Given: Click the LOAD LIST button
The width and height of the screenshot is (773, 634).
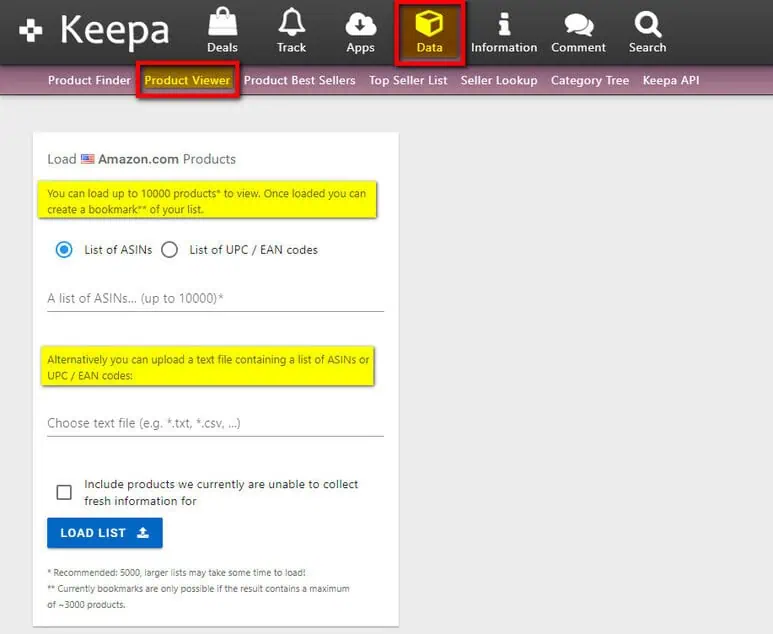Looking at the screenshot, I should [105, 532].
